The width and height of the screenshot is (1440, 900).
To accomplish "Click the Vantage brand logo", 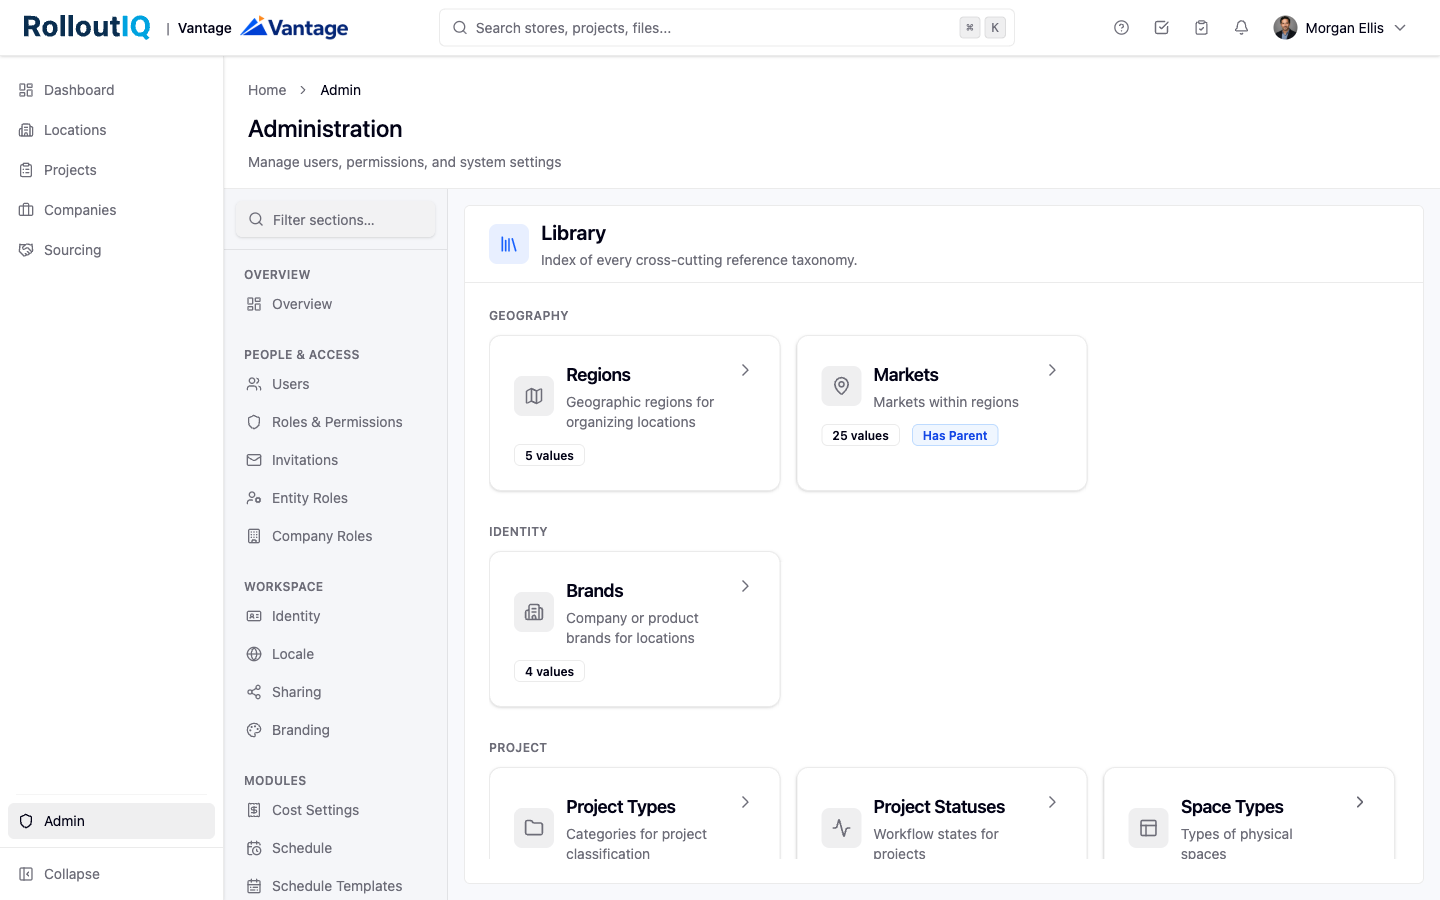I will click(x=295, y=27).
